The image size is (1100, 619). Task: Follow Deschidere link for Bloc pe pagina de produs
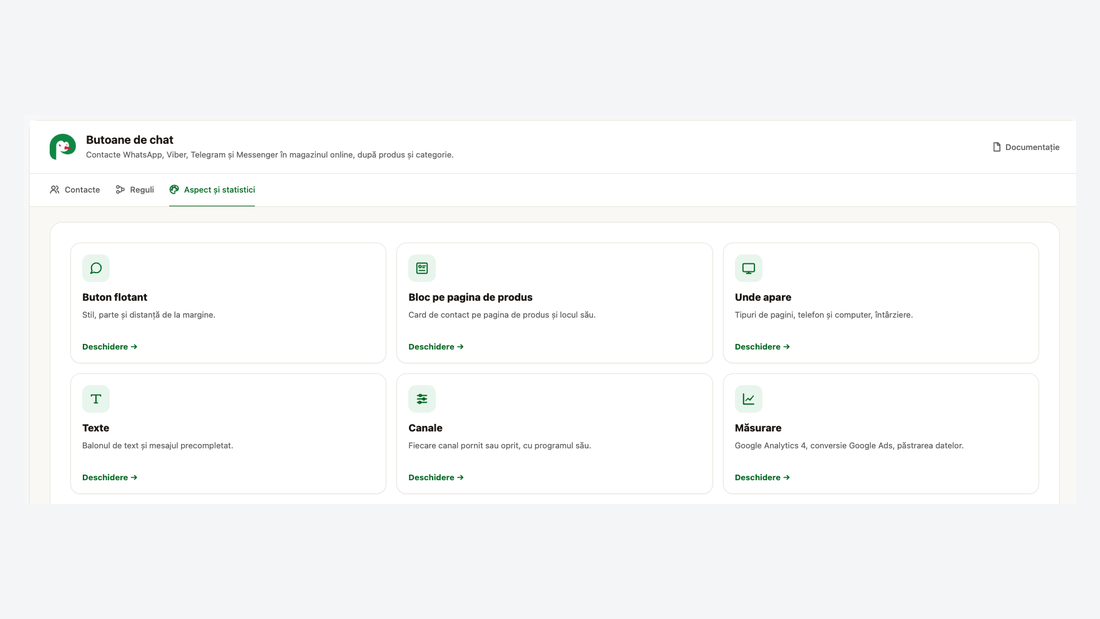(x=436, y=347)
